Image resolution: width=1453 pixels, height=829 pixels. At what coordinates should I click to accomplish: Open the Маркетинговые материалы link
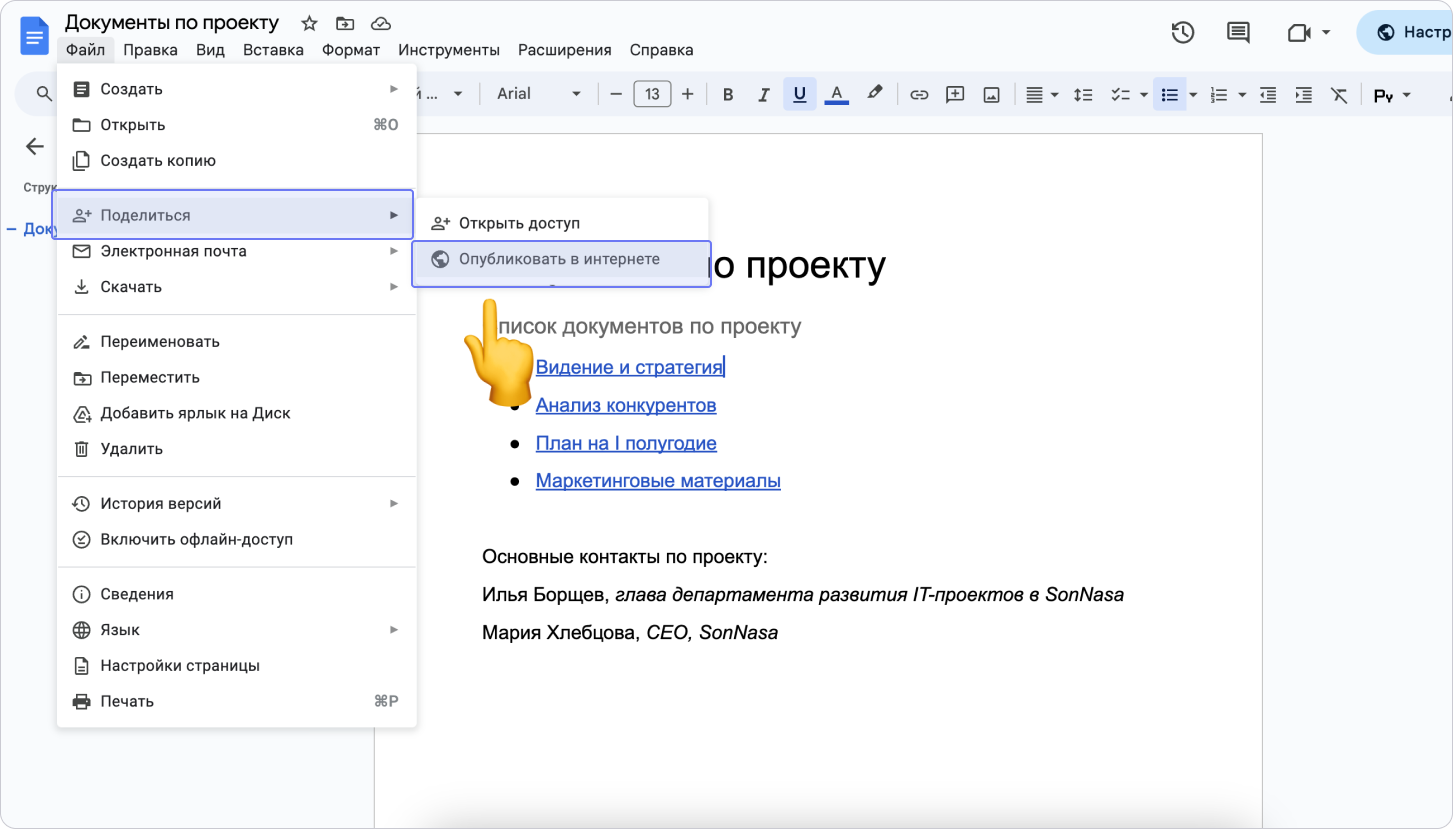tap(658, 481)
